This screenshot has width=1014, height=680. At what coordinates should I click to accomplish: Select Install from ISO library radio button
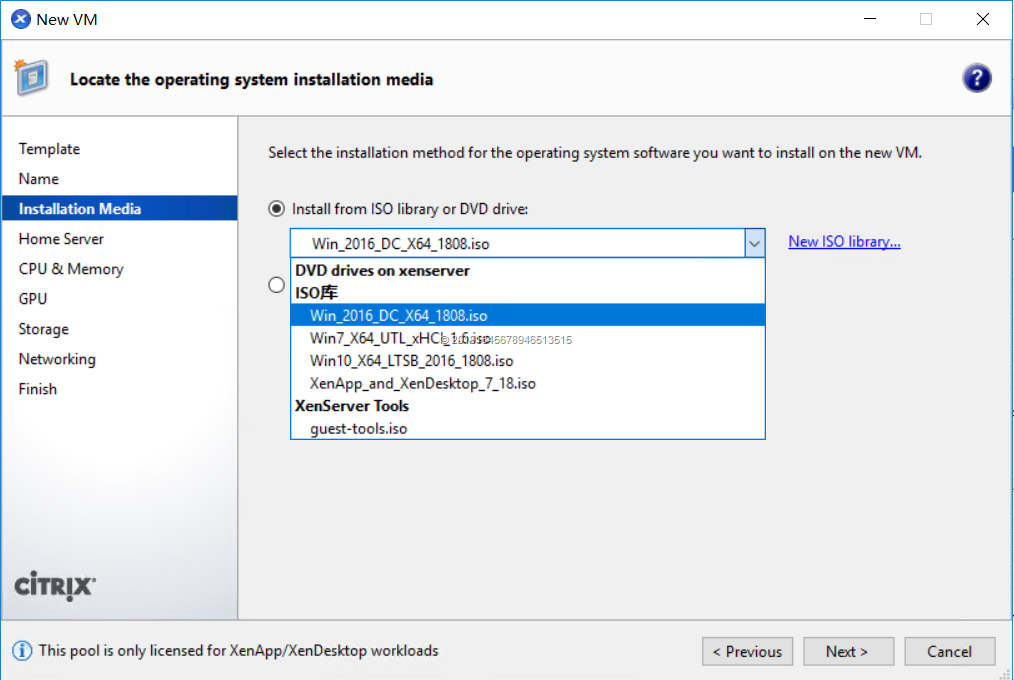click(277, 209)
